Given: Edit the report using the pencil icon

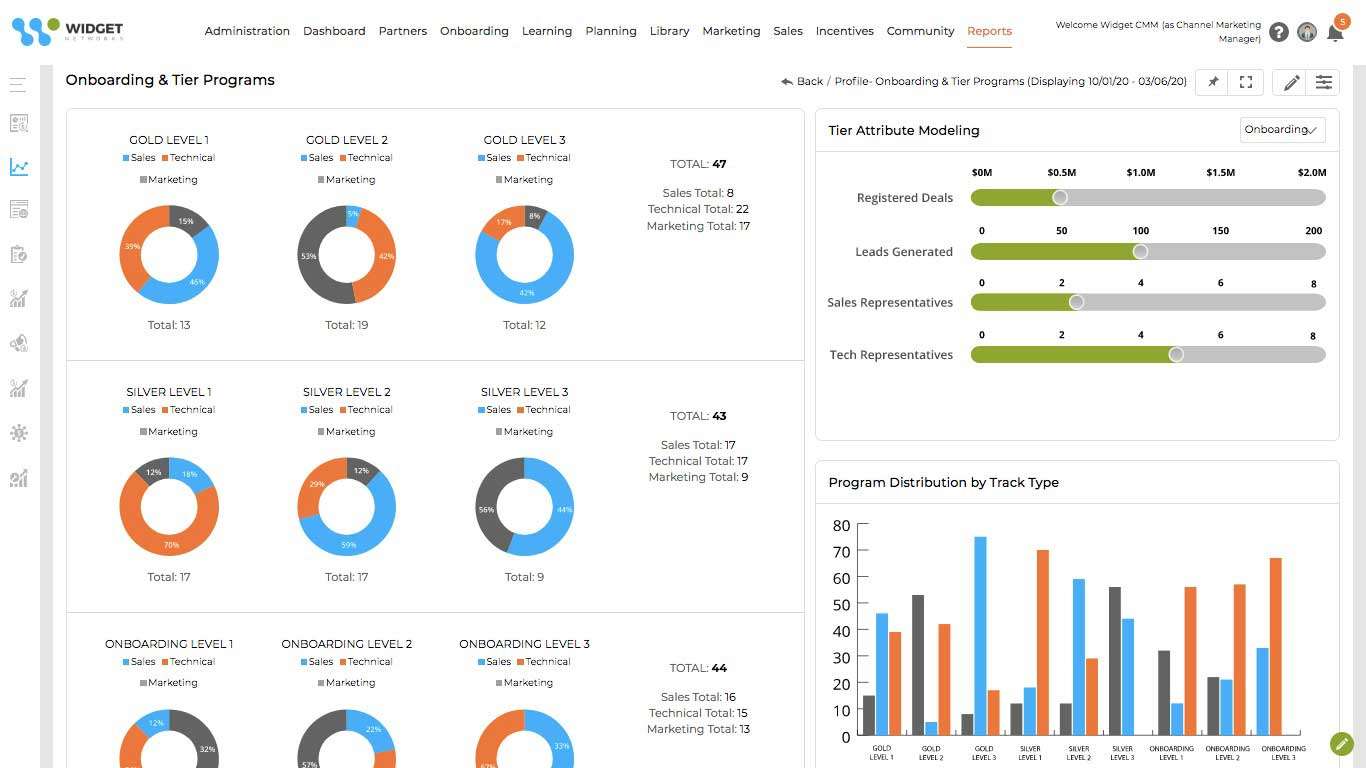Looking at the screenshot, I should click(x=1290, y=82).
